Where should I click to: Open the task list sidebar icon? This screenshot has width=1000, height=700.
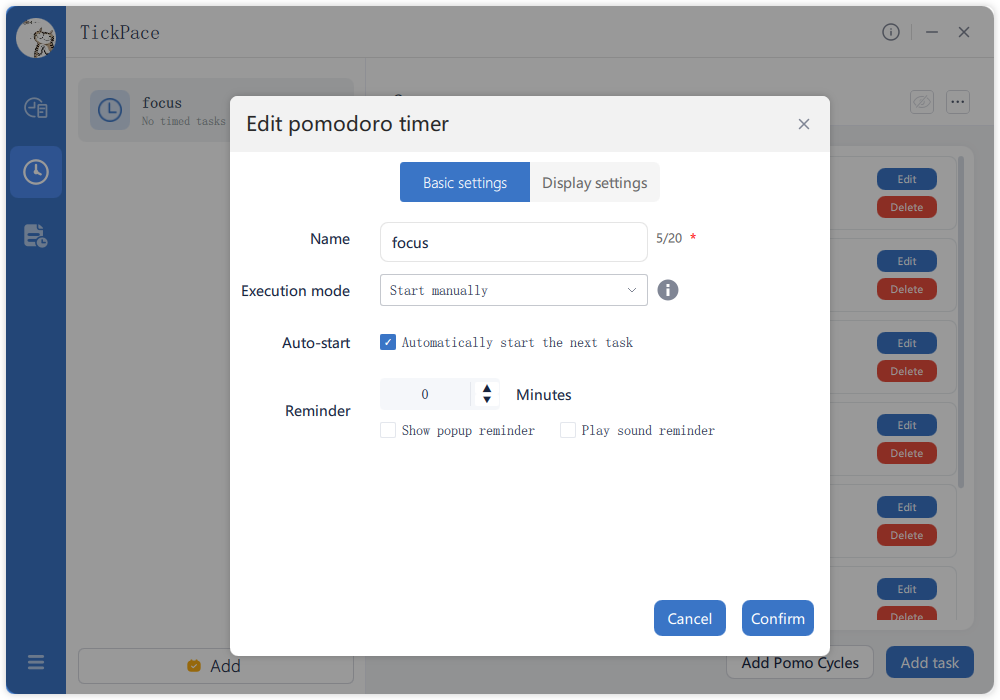coord(36,108)
